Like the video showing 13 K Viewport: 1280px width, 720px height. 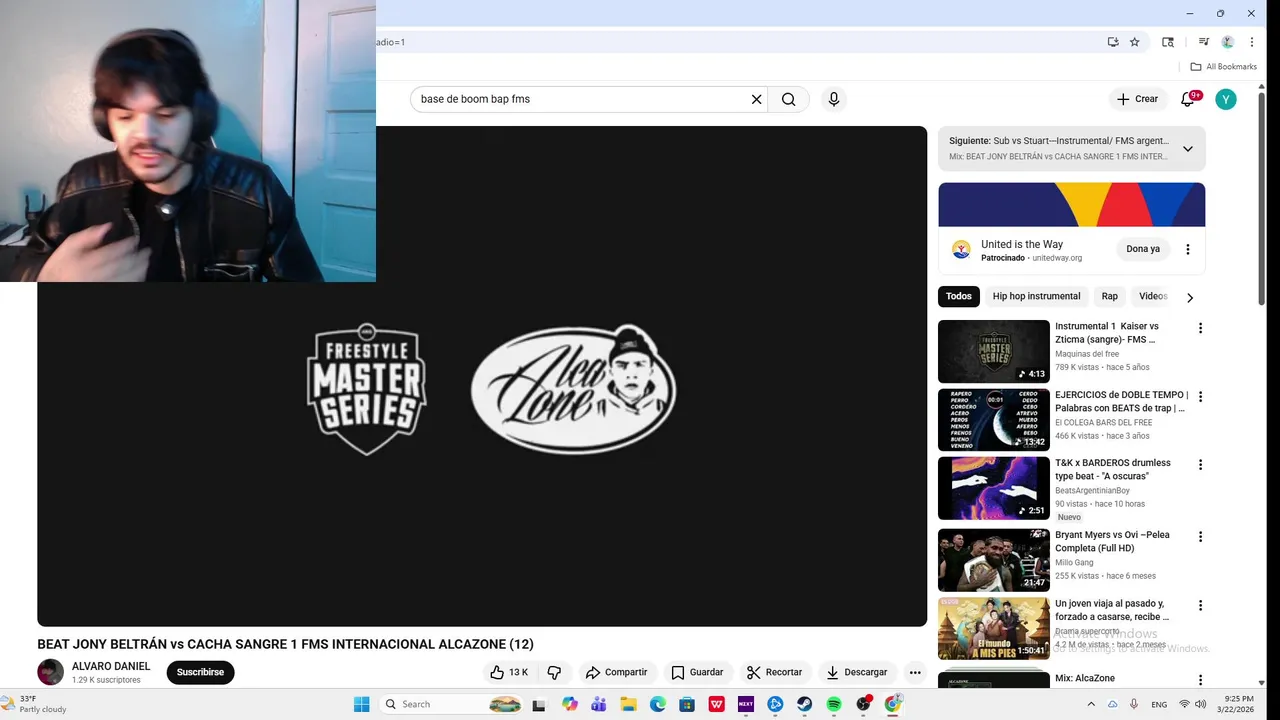510,672
